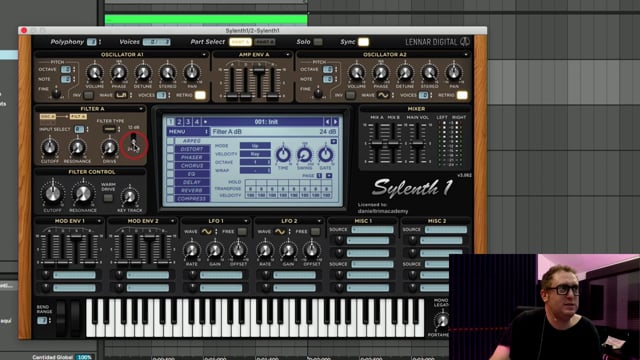
Task: Open the display MENU dropdown
Action: 188,132
